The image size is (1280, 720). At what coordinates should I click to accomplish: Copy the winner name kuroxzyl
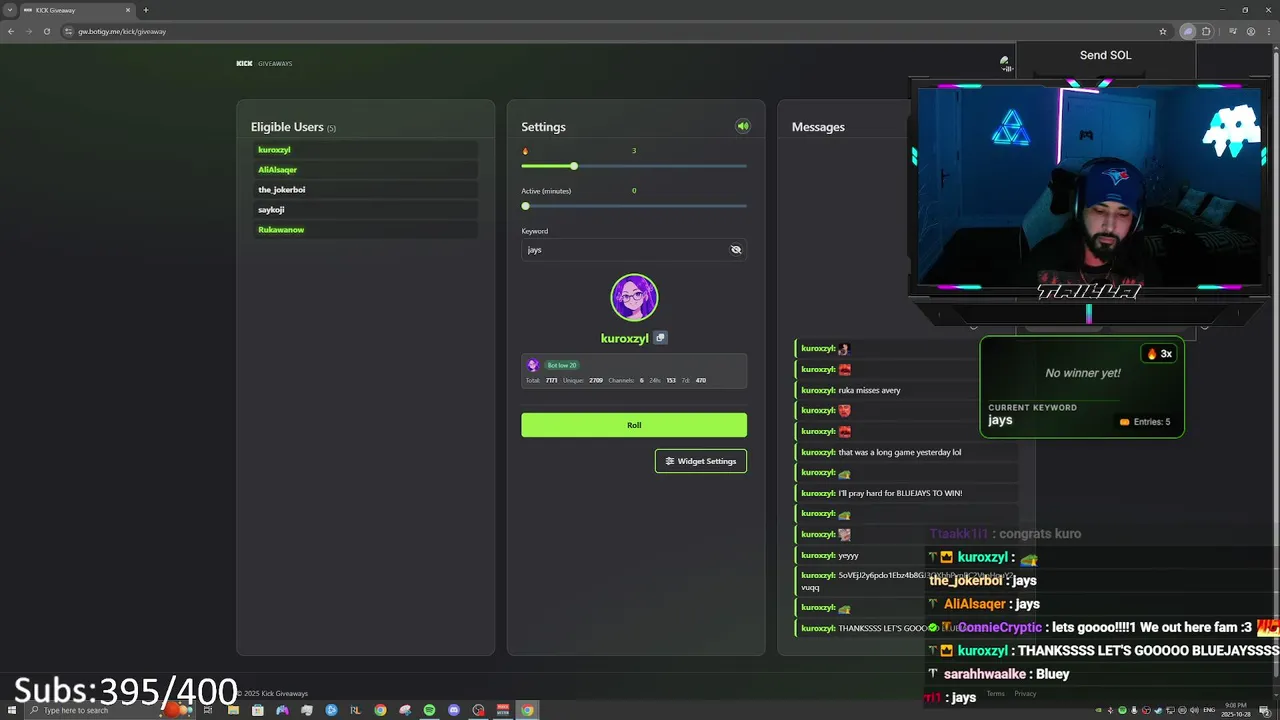(660, 338)
